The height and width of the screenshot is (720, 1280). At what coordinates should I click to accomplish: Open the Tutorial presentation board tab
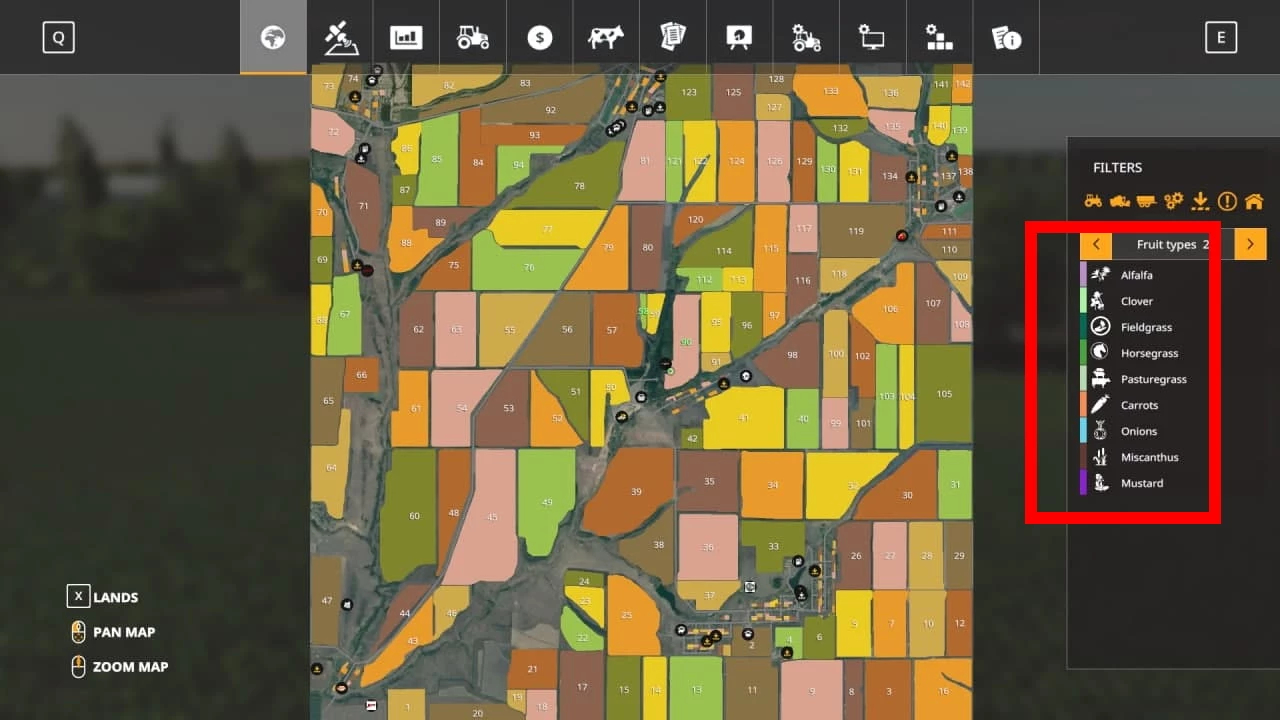739,38
